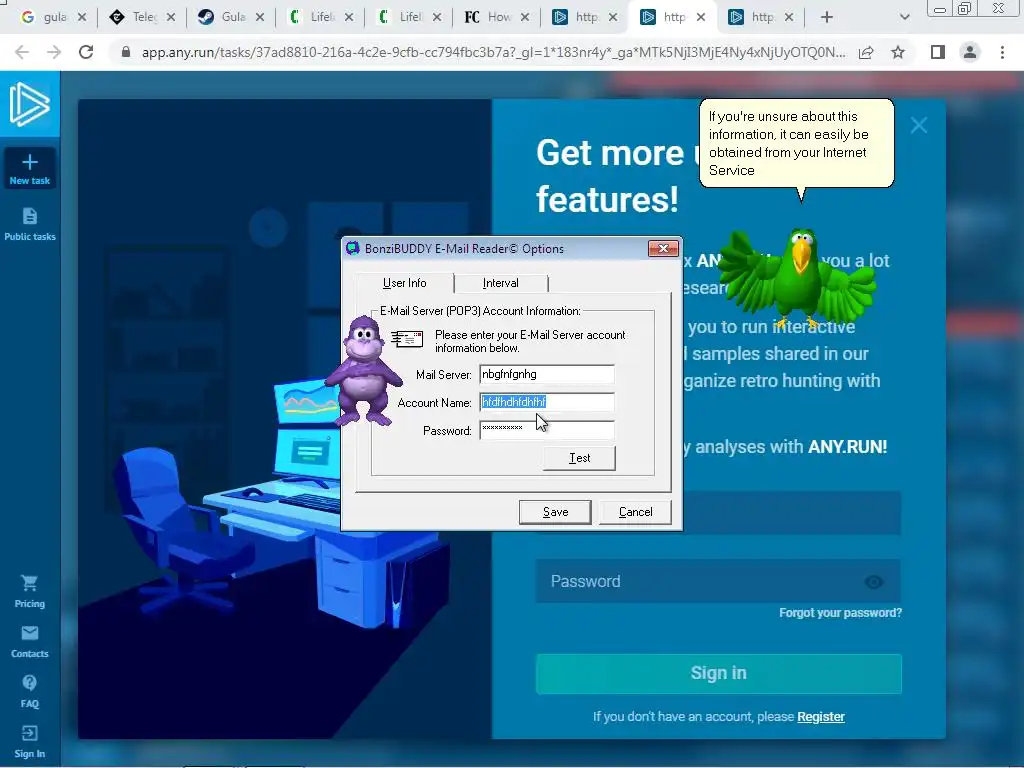This screenshot has width=1024, height=768.
Task: Reload the page
Action: click(86, 52)
